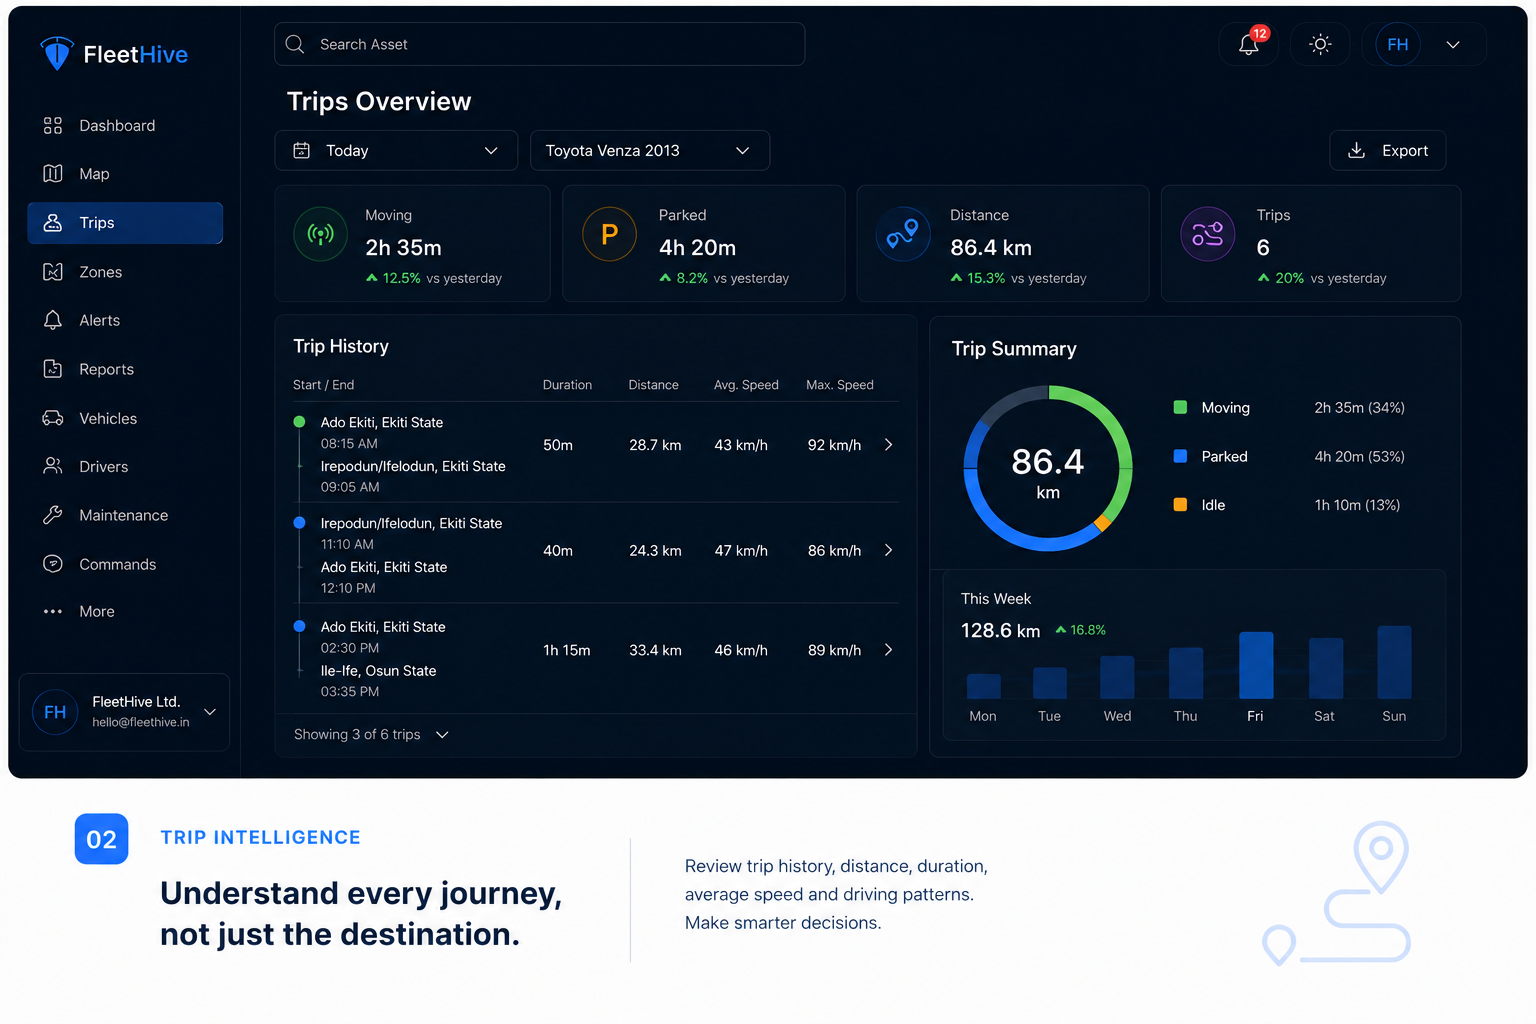Viewport: 1536px width, 1024px height.
Task: Click the Commands chat icon
Action: [x=53, y=564]
